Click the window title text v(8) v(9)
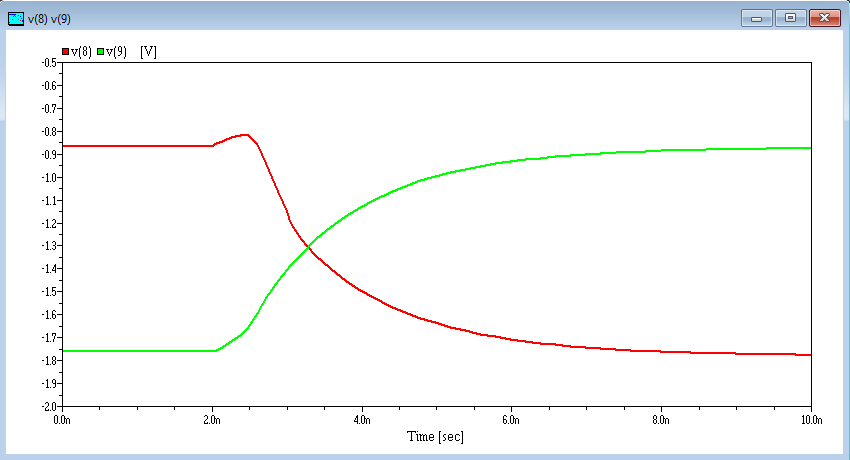This screenshot has width=850, height=460. point(49,19)
